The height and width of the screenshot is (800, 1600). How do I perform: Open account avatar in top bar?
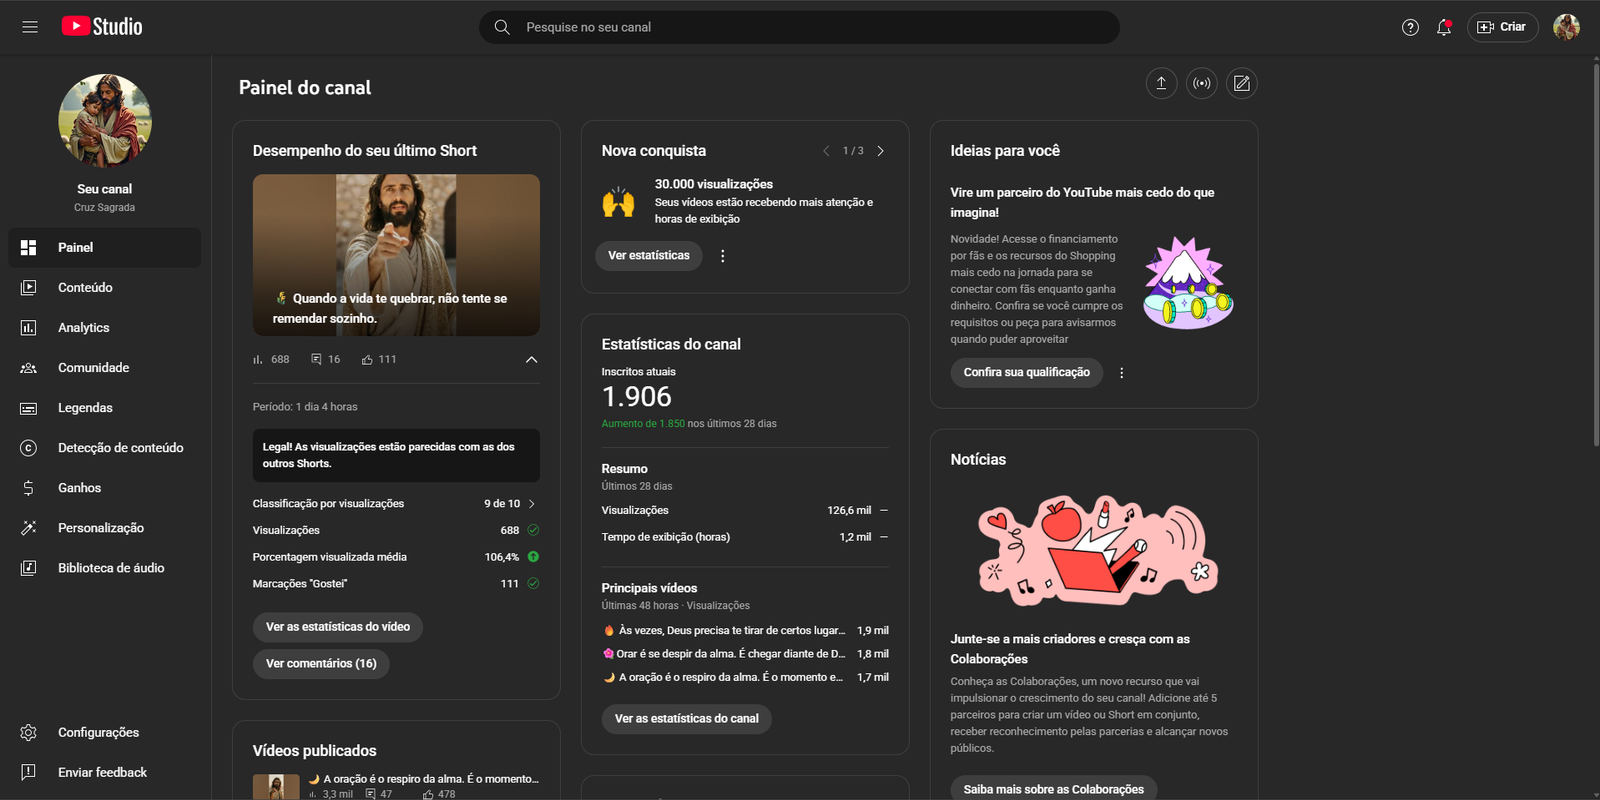[1566, 27]
